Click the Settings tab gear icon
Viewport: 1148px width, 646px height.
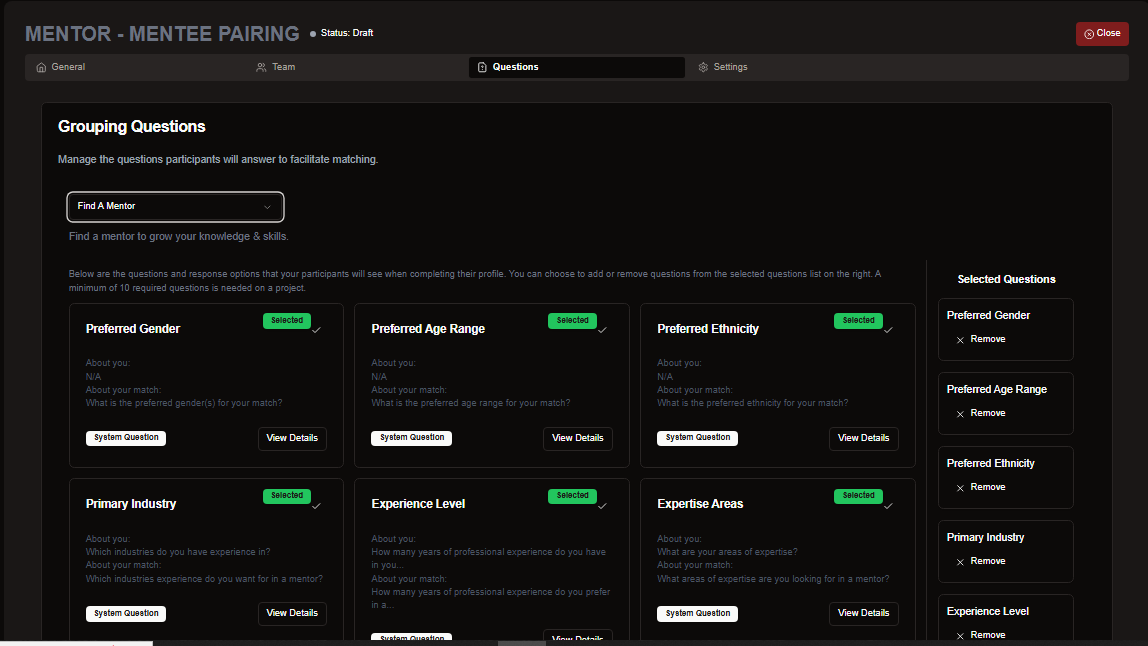[x=703, y=68]
